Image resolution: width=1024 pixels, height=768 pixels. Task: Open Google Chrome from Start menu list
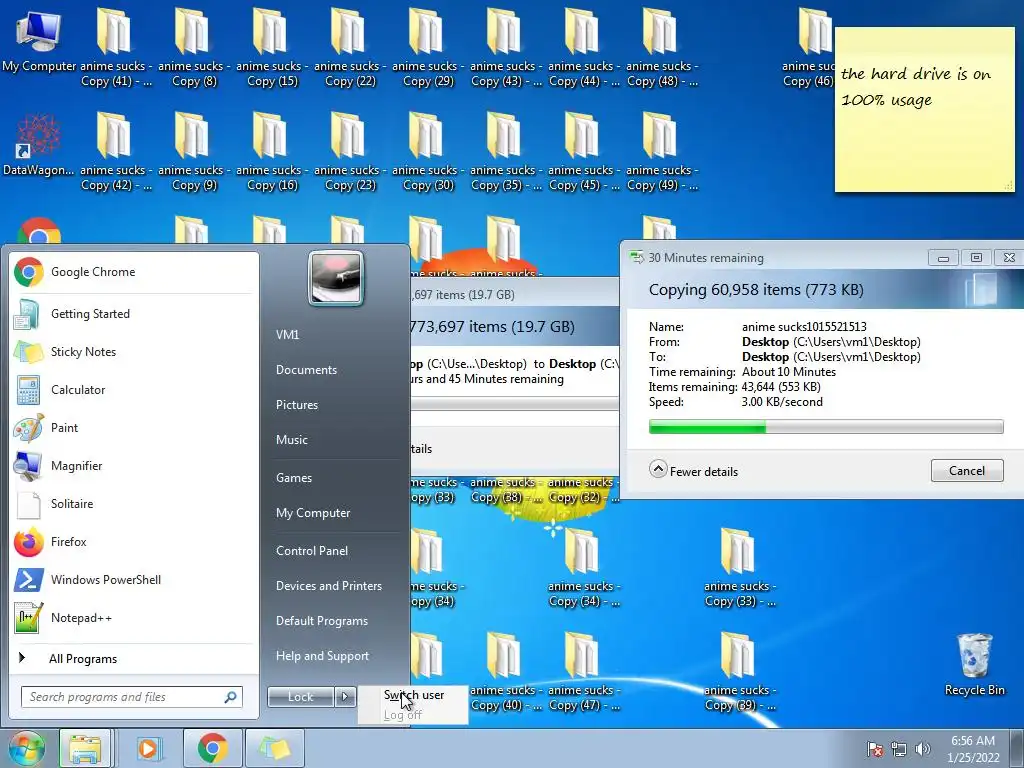[x=134, y=272]
